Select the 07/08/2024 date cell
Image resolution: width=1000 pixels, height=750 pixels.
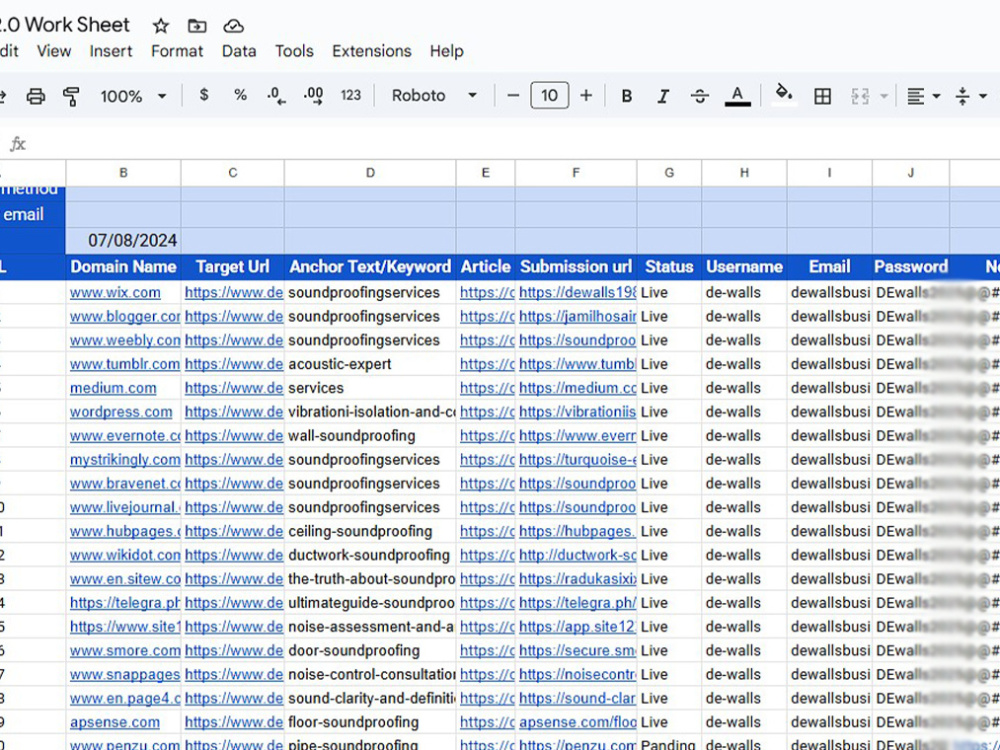pos(123,240)
